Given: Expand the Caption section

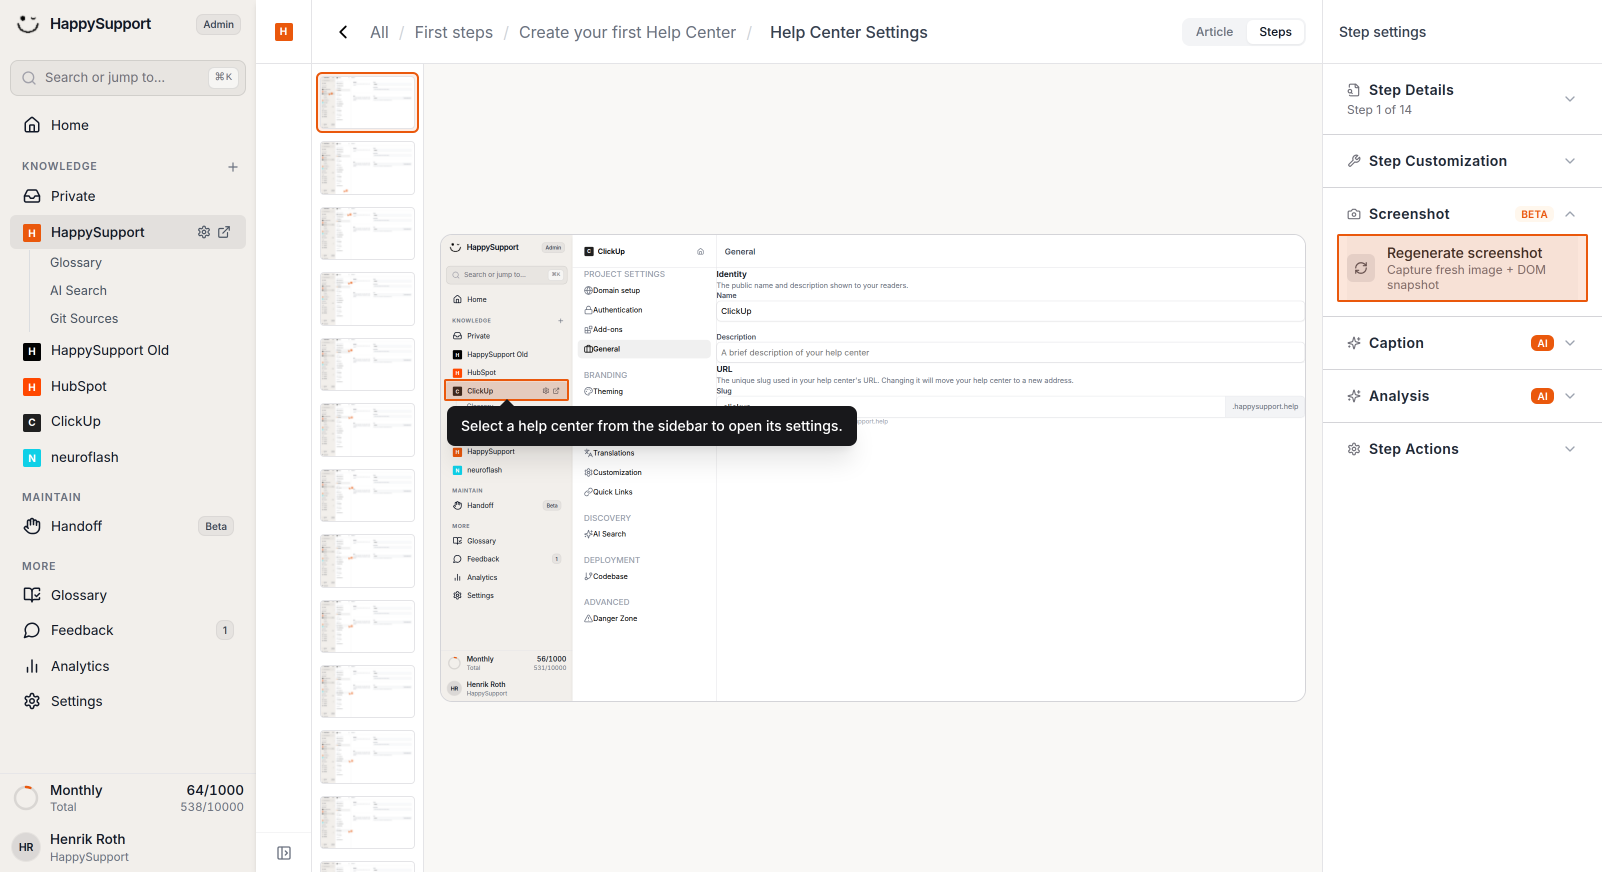Looking at the screenshot, I should [1570, 343].
